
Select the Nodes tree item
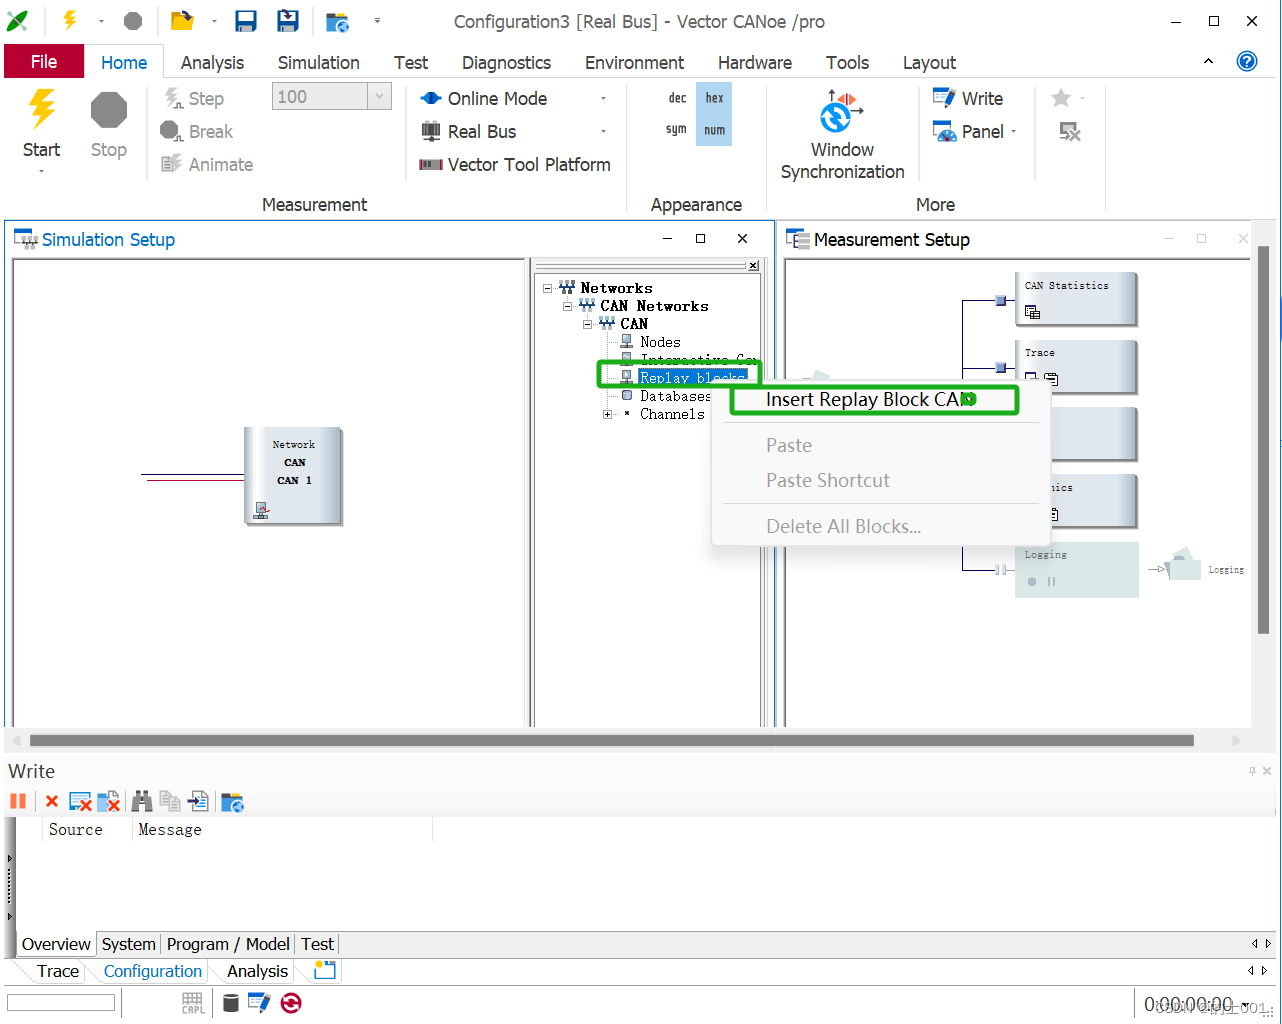coord(660,342)
